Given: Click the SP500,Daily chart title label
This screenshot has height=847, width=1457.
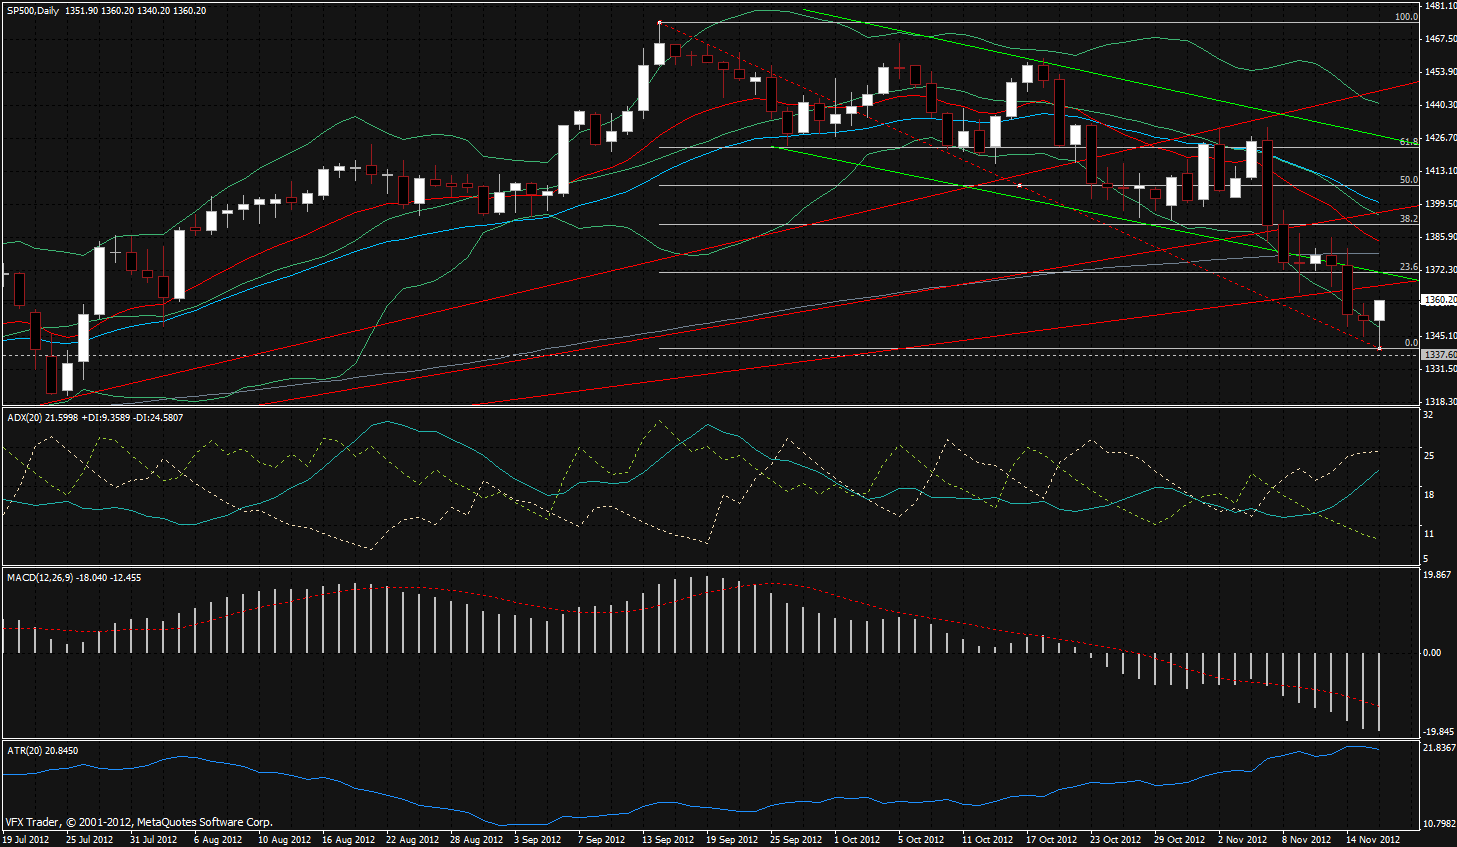Looking at the screenshot, I should click(x=33, y=11).
